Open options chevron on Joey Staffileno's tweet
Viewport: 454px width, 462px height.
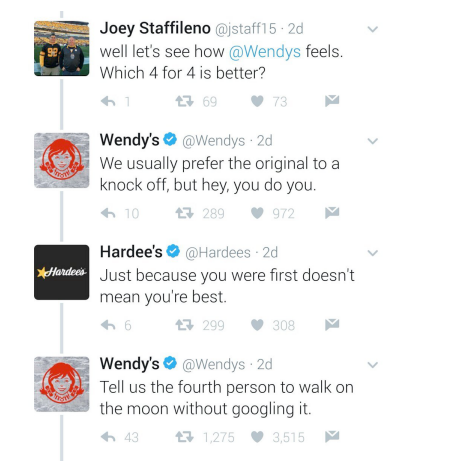point(372,29)
